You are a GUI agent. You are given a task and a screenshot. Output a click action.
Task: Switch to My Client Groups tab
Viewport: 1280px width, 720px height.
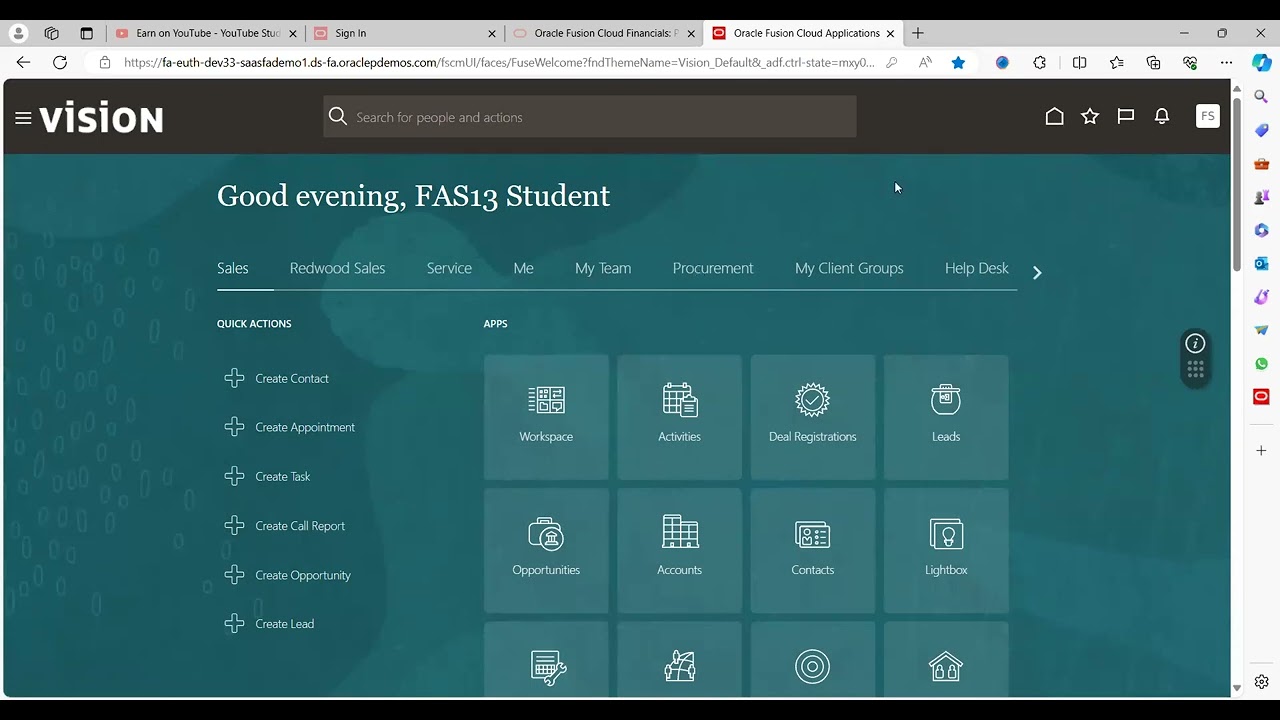pos(849,268)
